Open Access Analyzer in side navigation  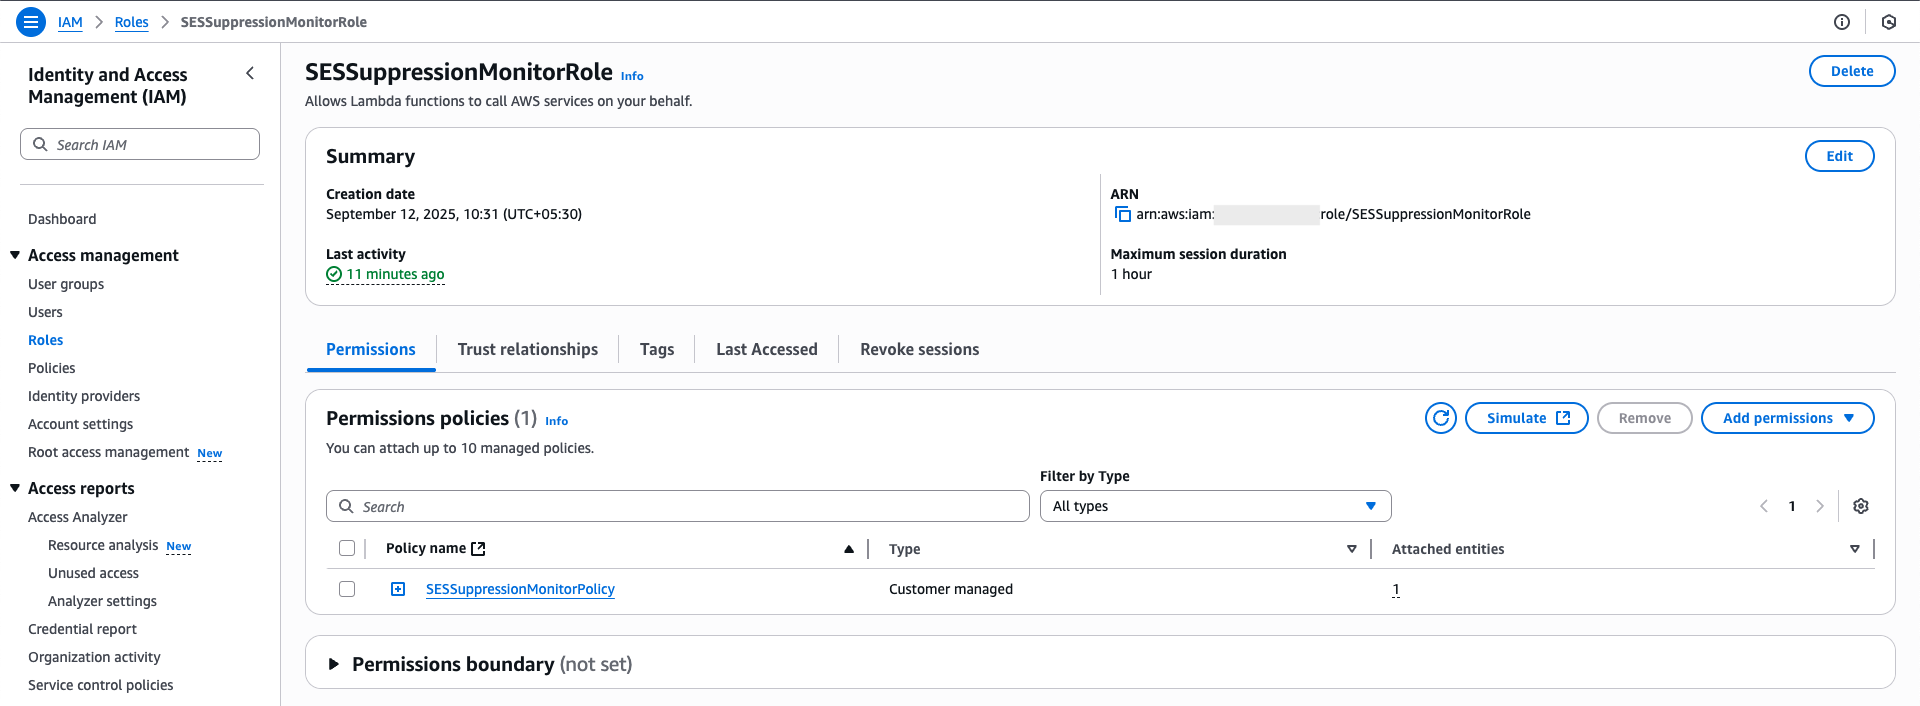pos(78,517)
